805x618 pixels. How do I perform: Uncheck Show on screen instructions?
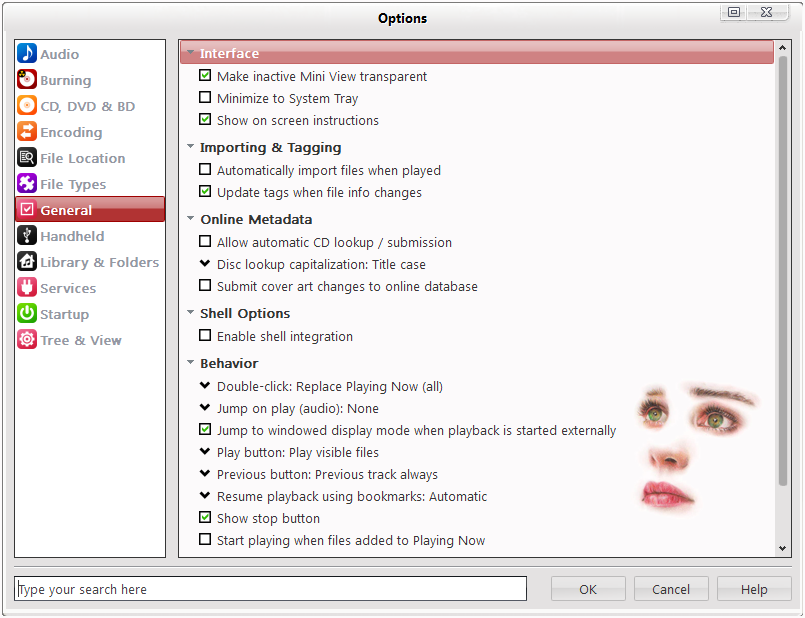coord(205,120)
